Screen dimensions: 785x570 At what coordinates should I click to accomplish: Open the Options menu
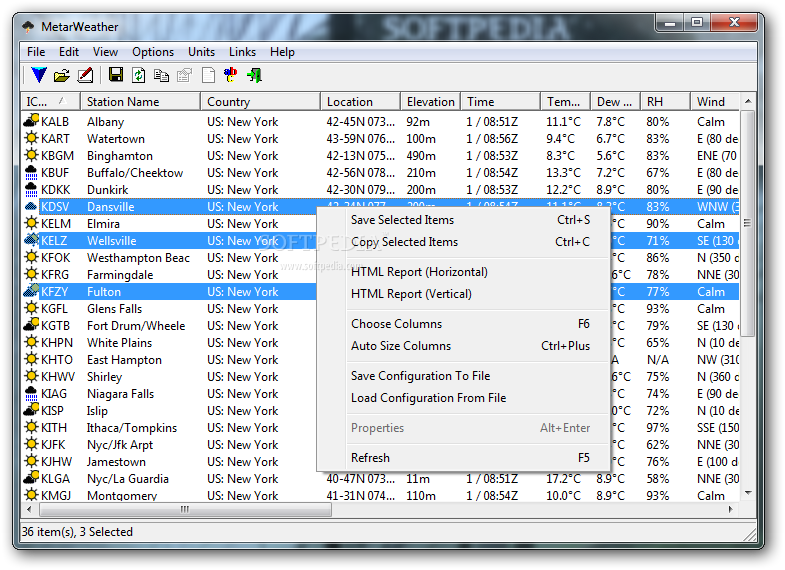153,52
